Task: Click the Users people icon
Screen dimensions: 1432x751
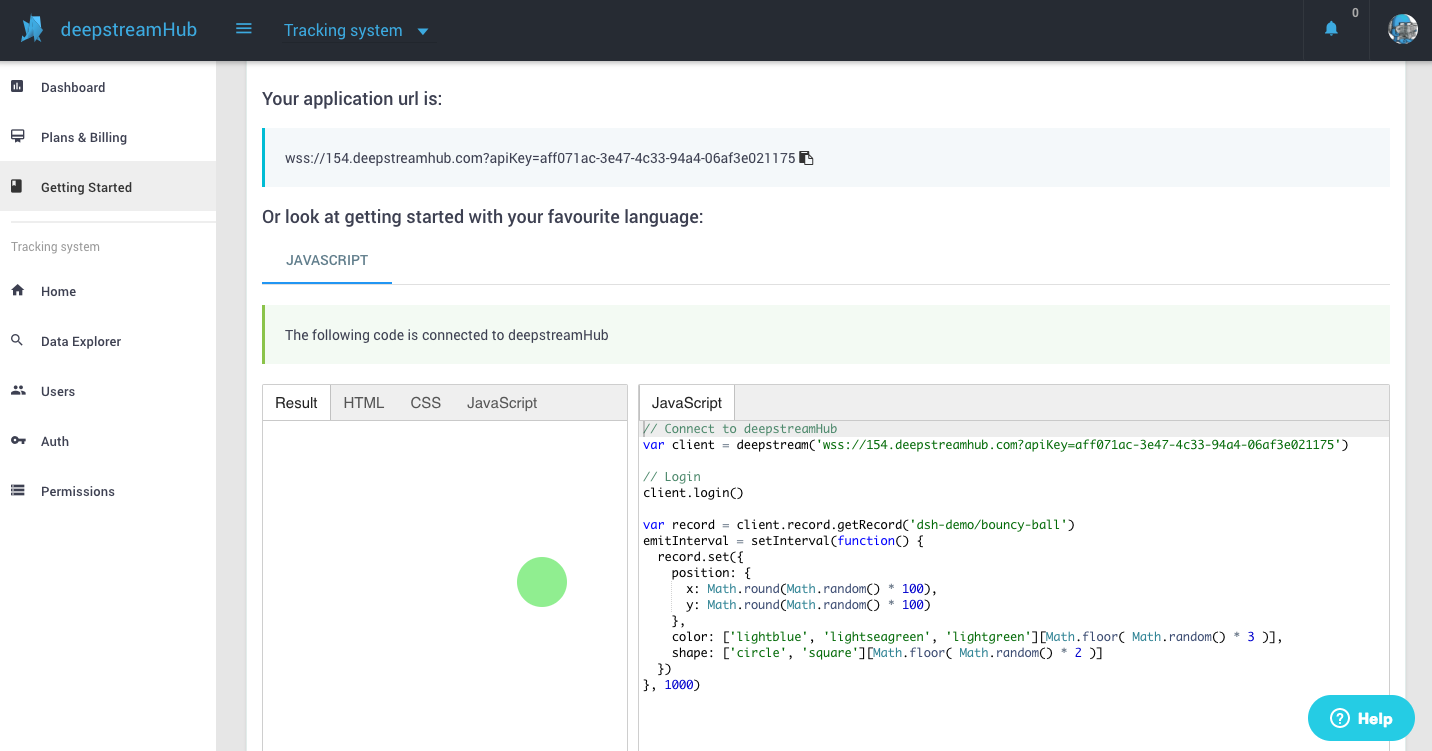Action: pos(17,391)
